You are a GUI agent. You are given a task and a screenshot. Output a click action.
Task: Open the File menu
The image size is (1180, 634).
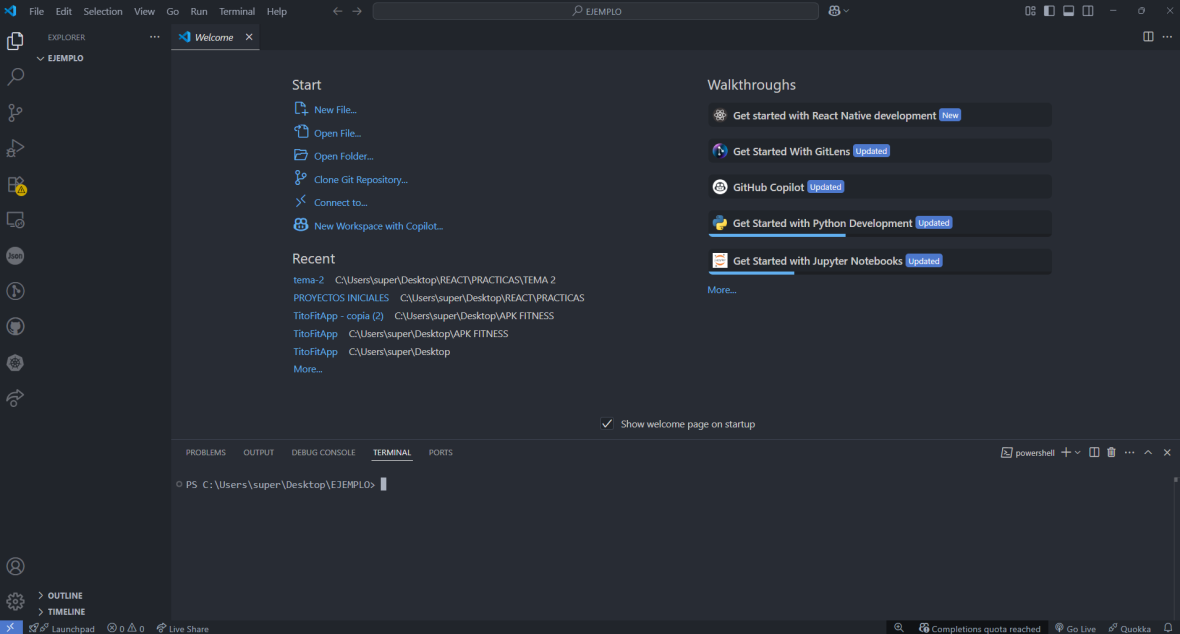point(36,11)
